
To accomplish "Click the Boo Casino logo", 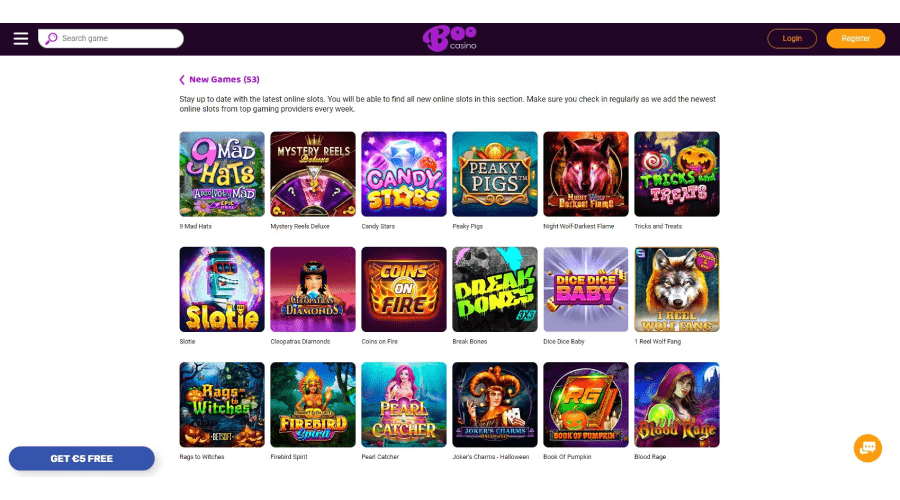I will point(449,38).
